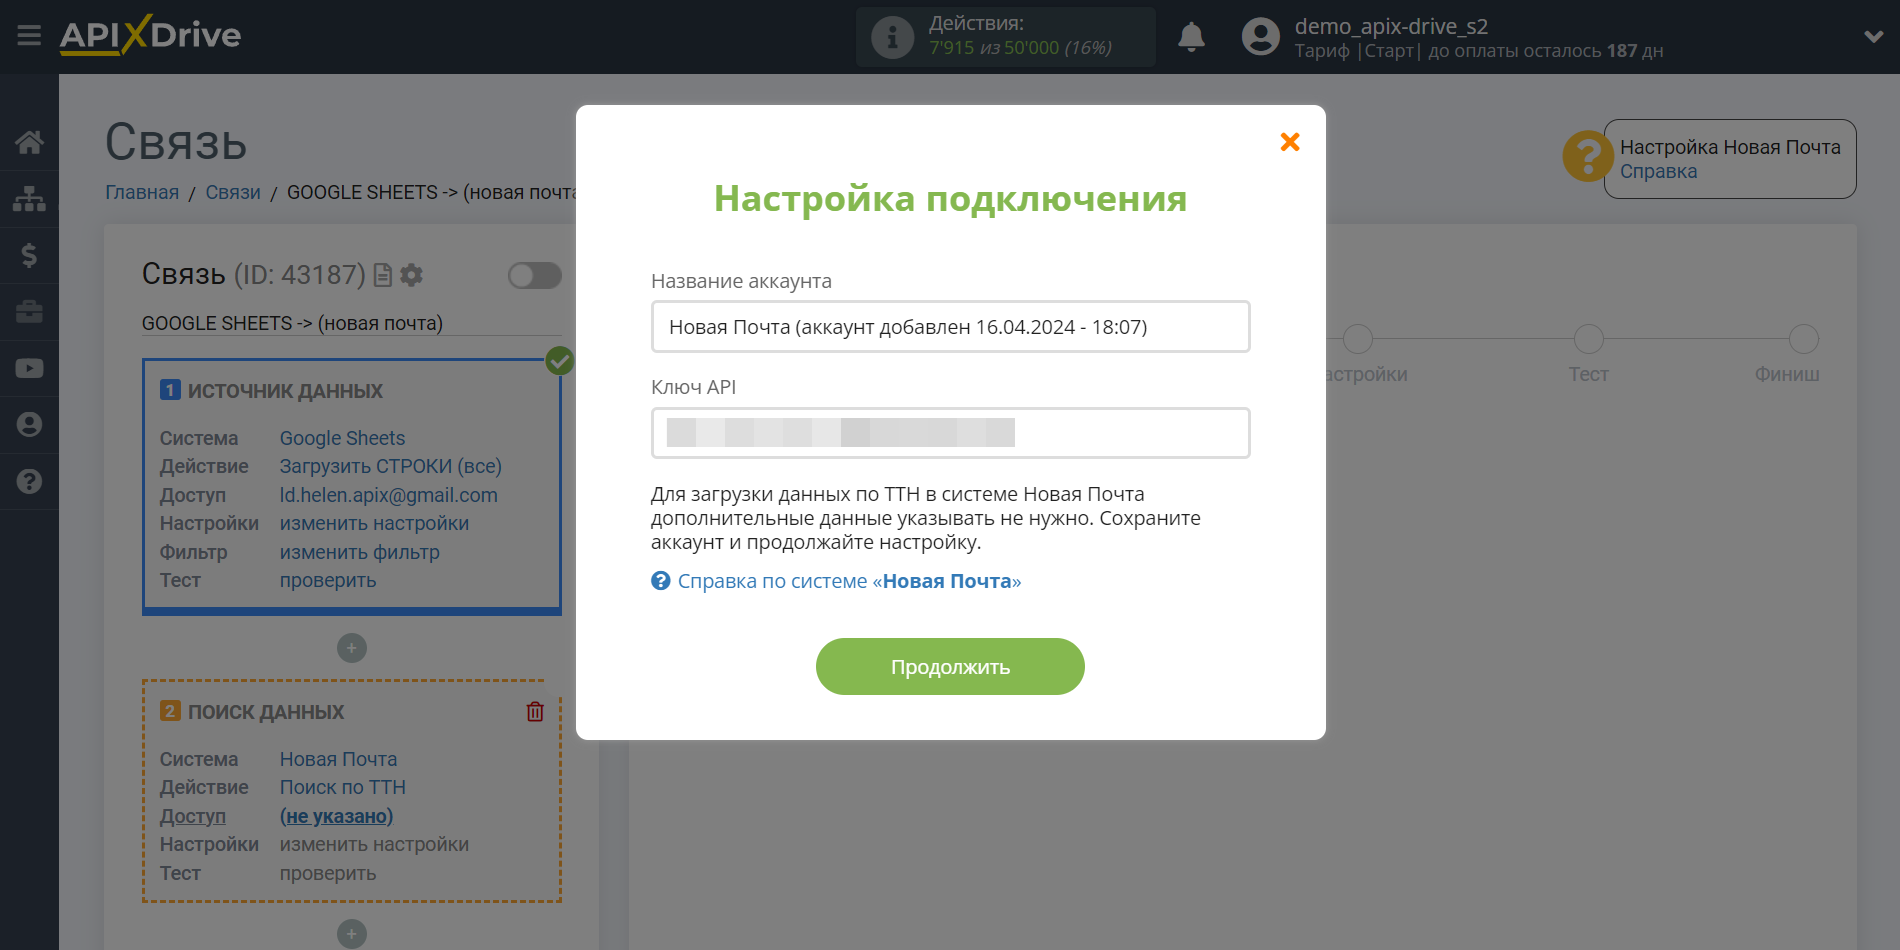The height and width of the screenshot is (950, 1900).
Task: Open the connection settings gear icon
Action: (x=411, y=275)
